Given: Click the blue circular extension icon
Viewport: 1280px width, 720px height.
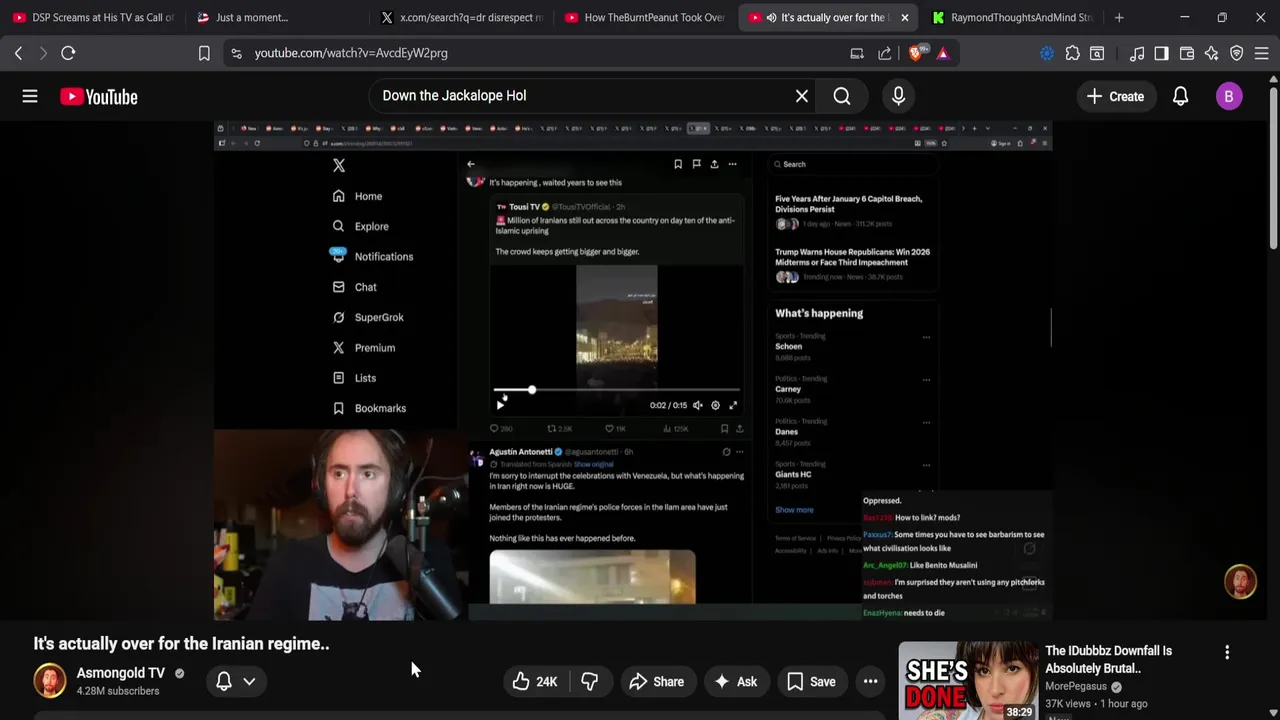Looking at the screenshot, I should [1047, 53].
